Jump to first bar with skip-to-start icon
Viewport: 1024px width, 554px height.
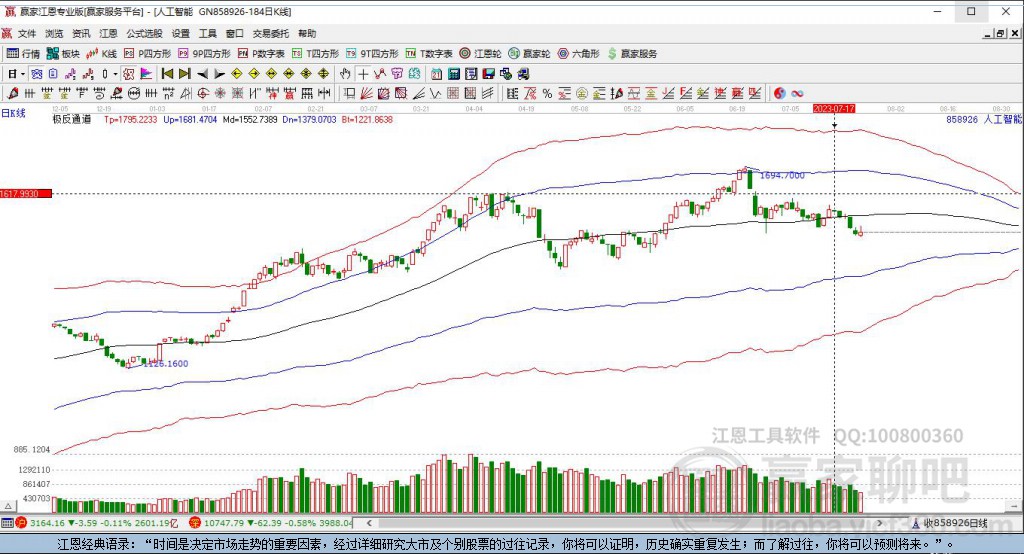[167, 74]
